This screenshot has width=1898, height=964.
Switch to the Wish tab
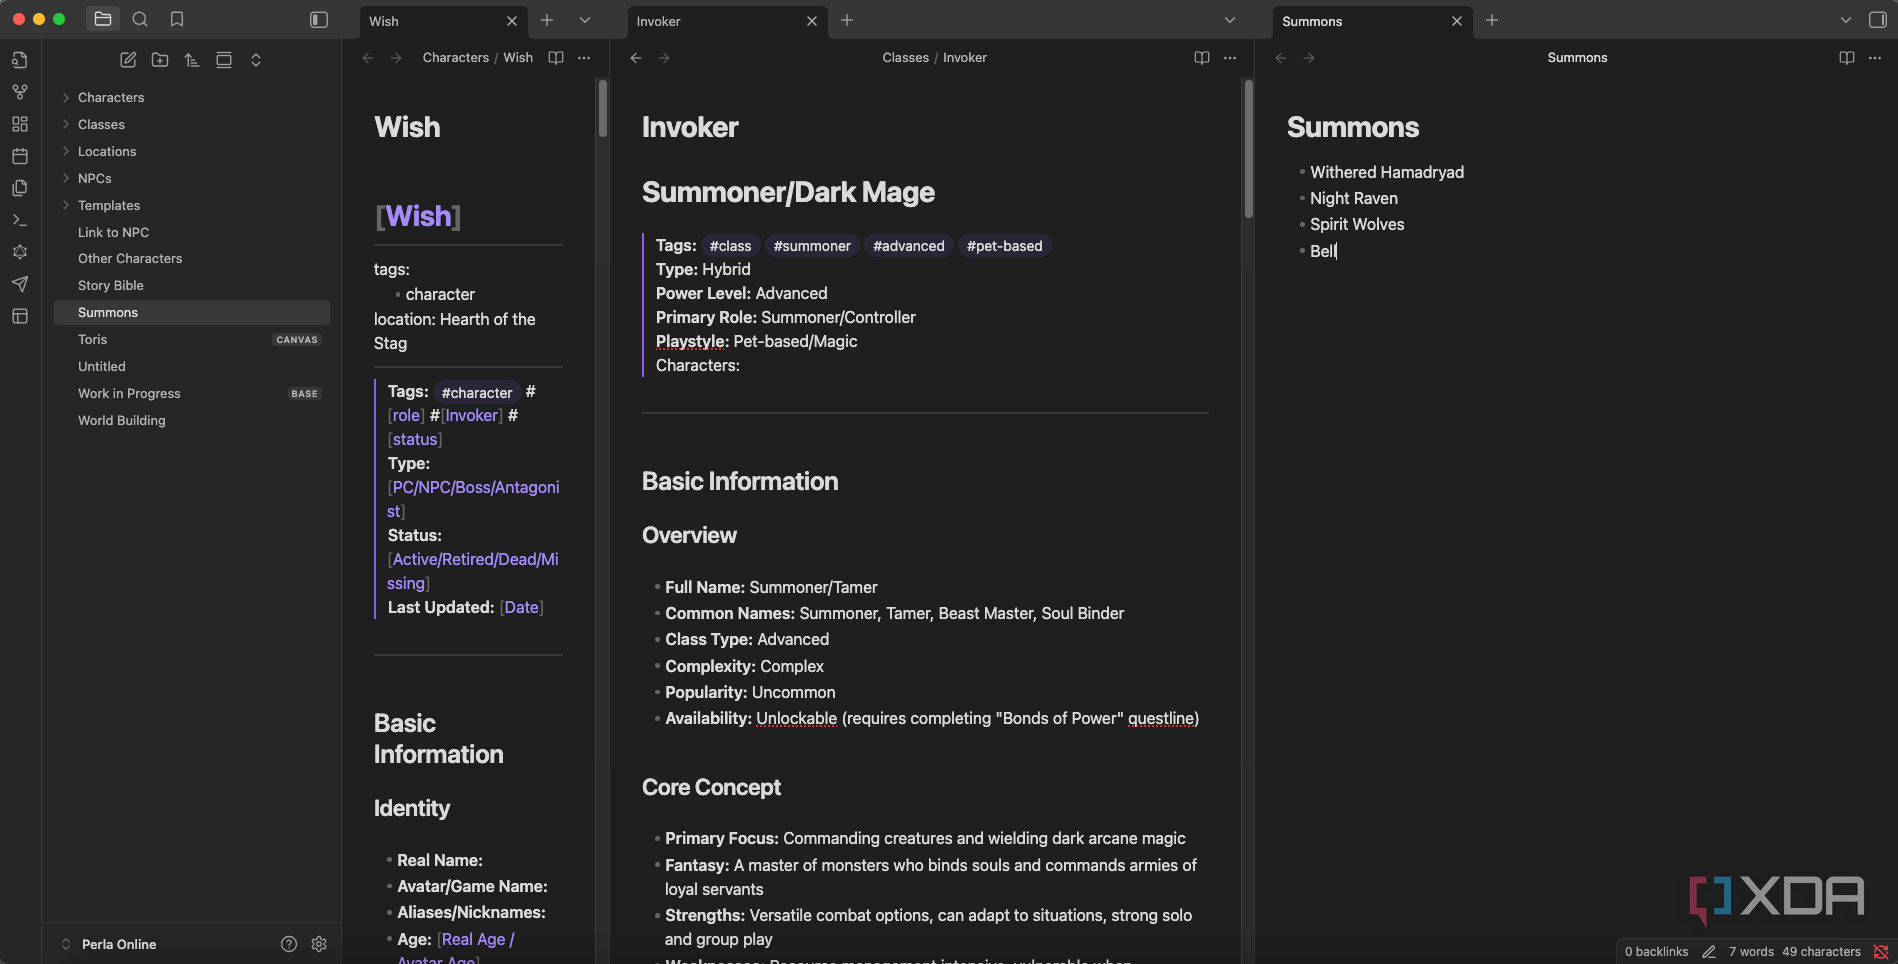[x=430, y=21]
